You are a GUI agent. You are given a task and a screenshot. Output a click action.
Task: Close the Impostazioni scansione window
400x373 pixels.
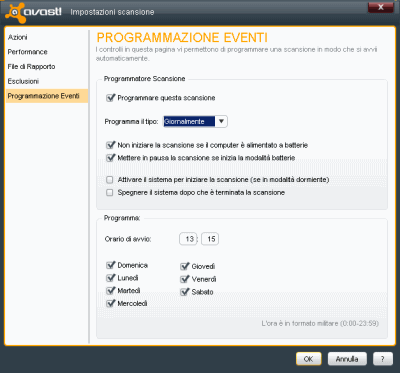[380, 7]
